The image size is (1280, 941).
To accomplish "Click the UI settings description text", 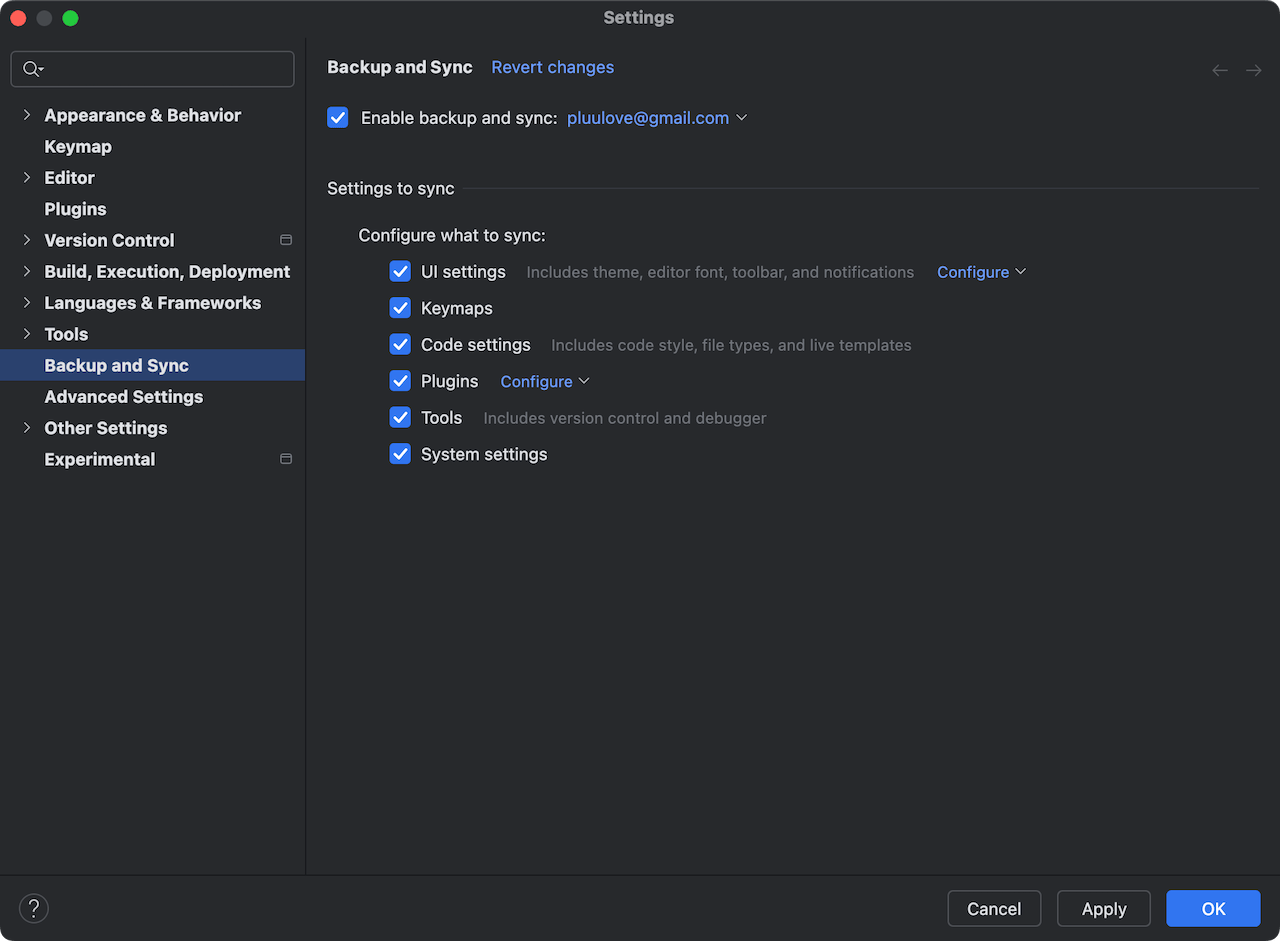I will (x=720, y=272).
